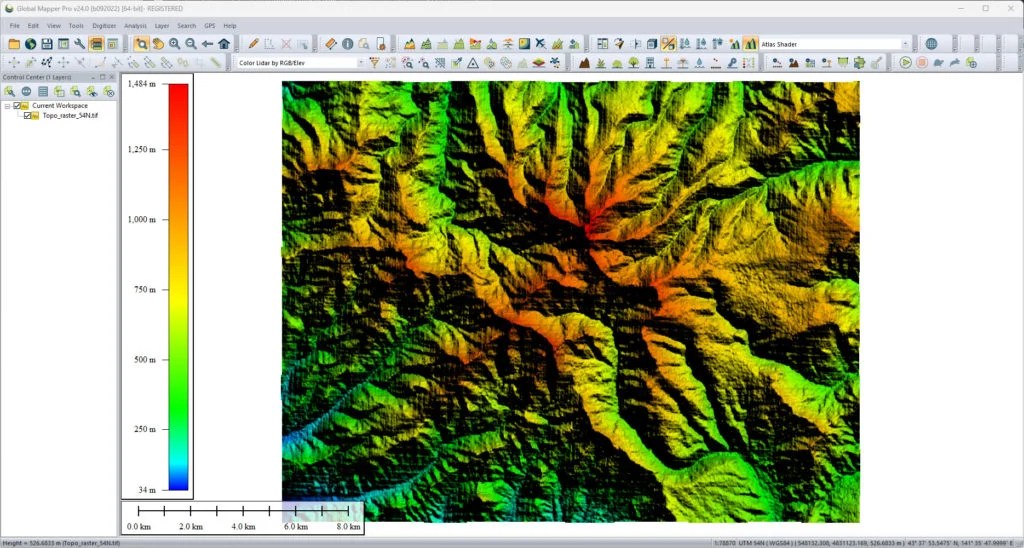Click the building classification icon
Image resolution: width=1024 pixels, height=548 pixels.
point(650,63)
